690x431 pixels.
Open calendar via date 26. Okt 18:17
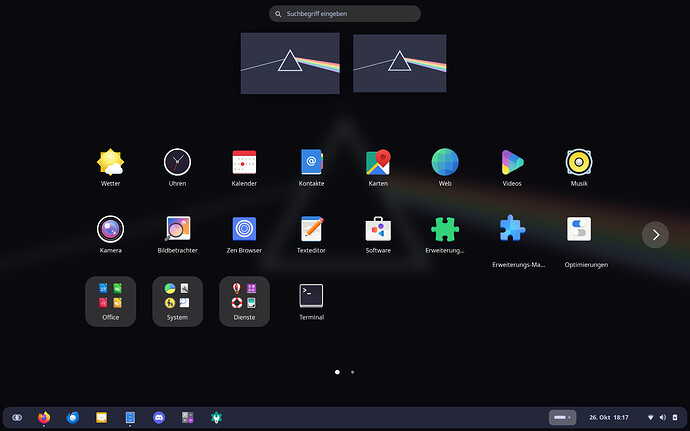tap(609, 417)
